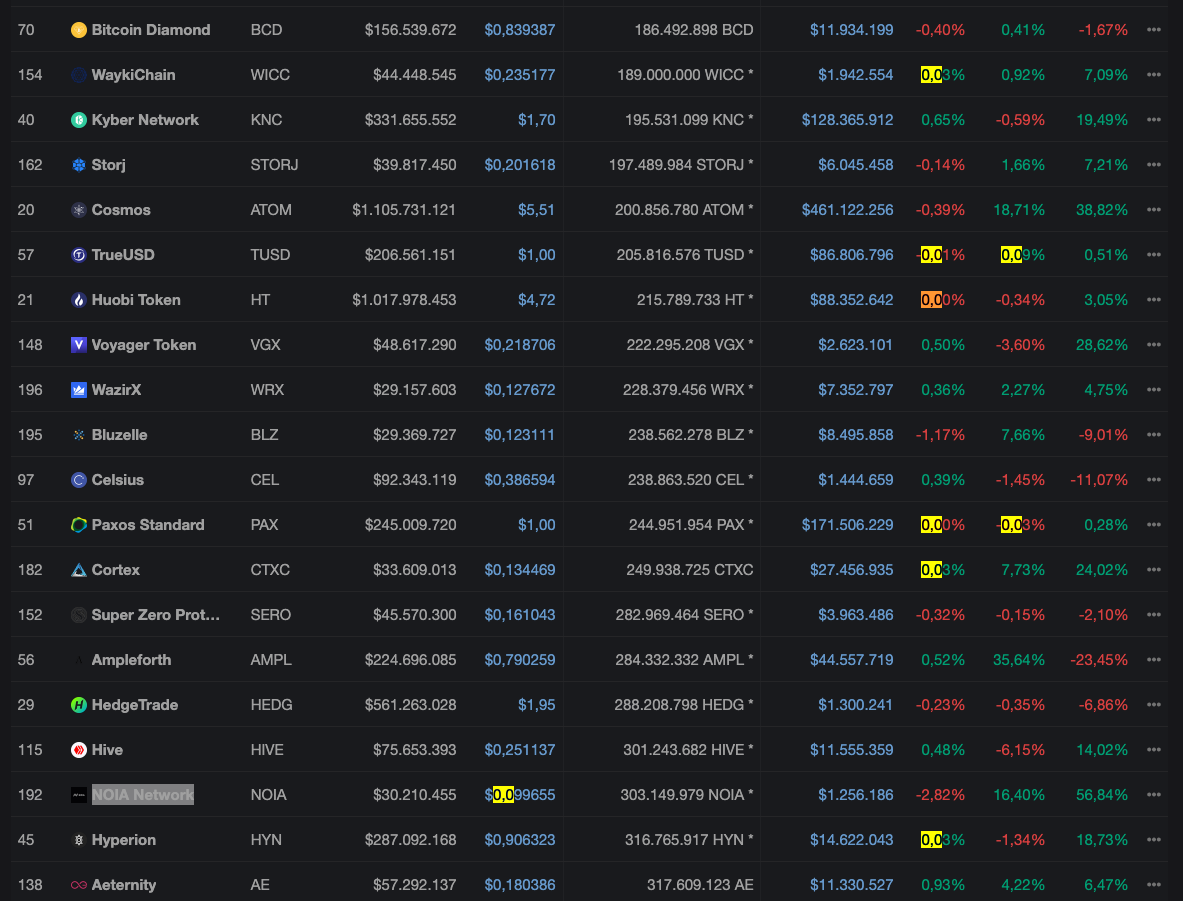Viewport: 1183px width, 901px height.
Task: Click the Aeternity infinity logo icon
Action: (79, 885)
